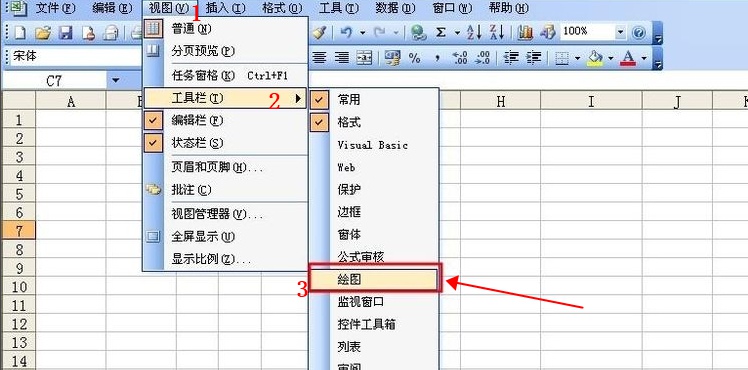This screenshot has height=370, width=748.
Task: Open the AutoSum functions dropdown arrow
Action: pos(457,32)
